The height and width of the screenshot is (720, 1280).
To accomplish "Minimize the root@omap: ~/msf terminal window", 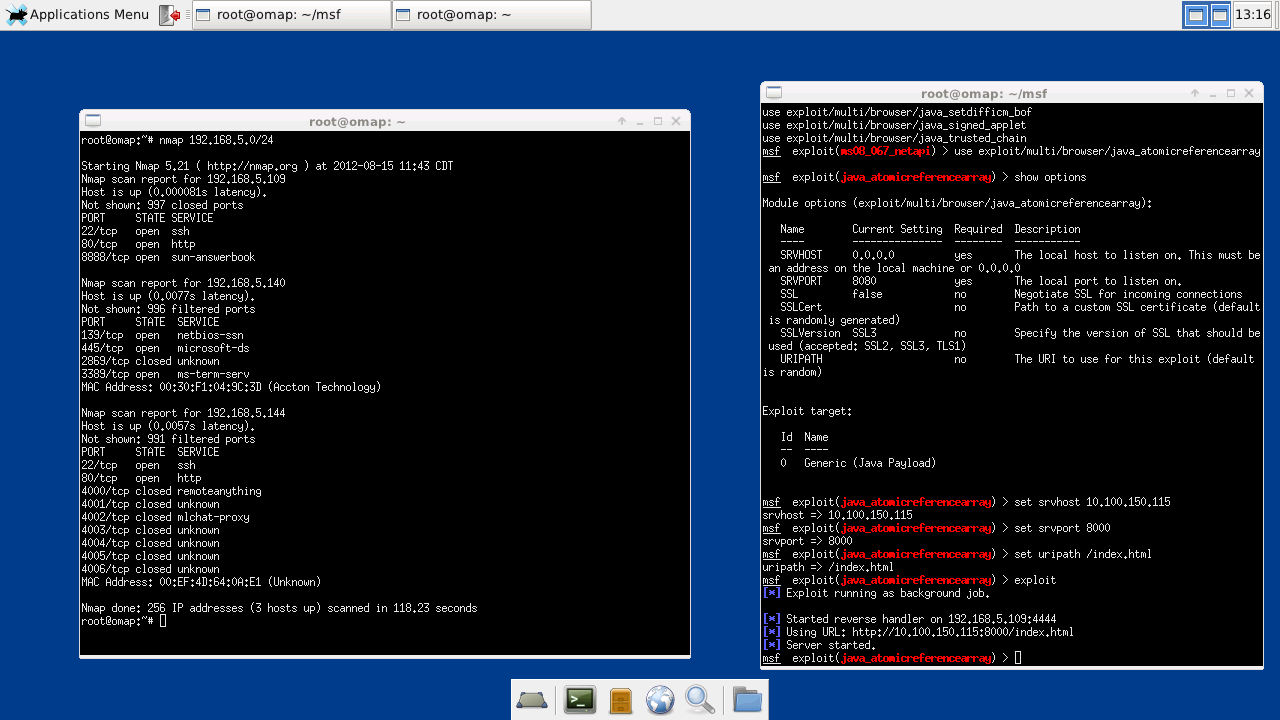I will tap(1212, 93).
